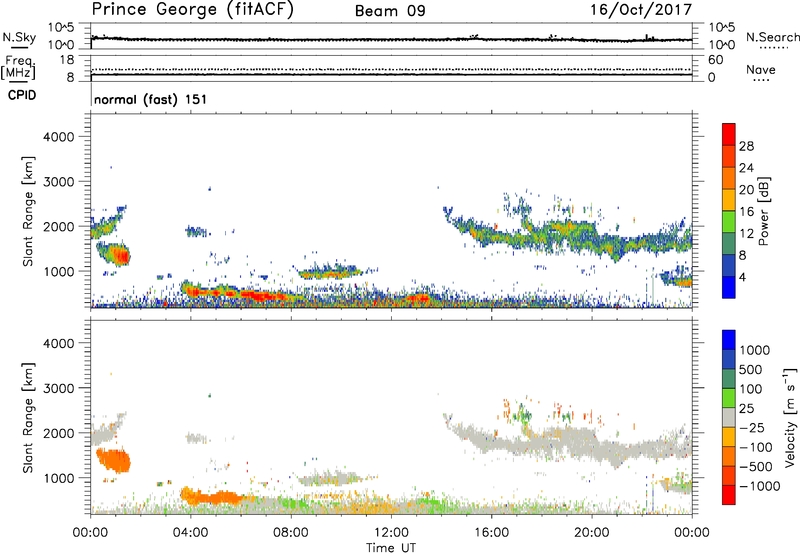800x554 pixels.
Task: Click the velocity panel's '3000' range tick label
Action: pyautogui.click(x=58, y=388)
